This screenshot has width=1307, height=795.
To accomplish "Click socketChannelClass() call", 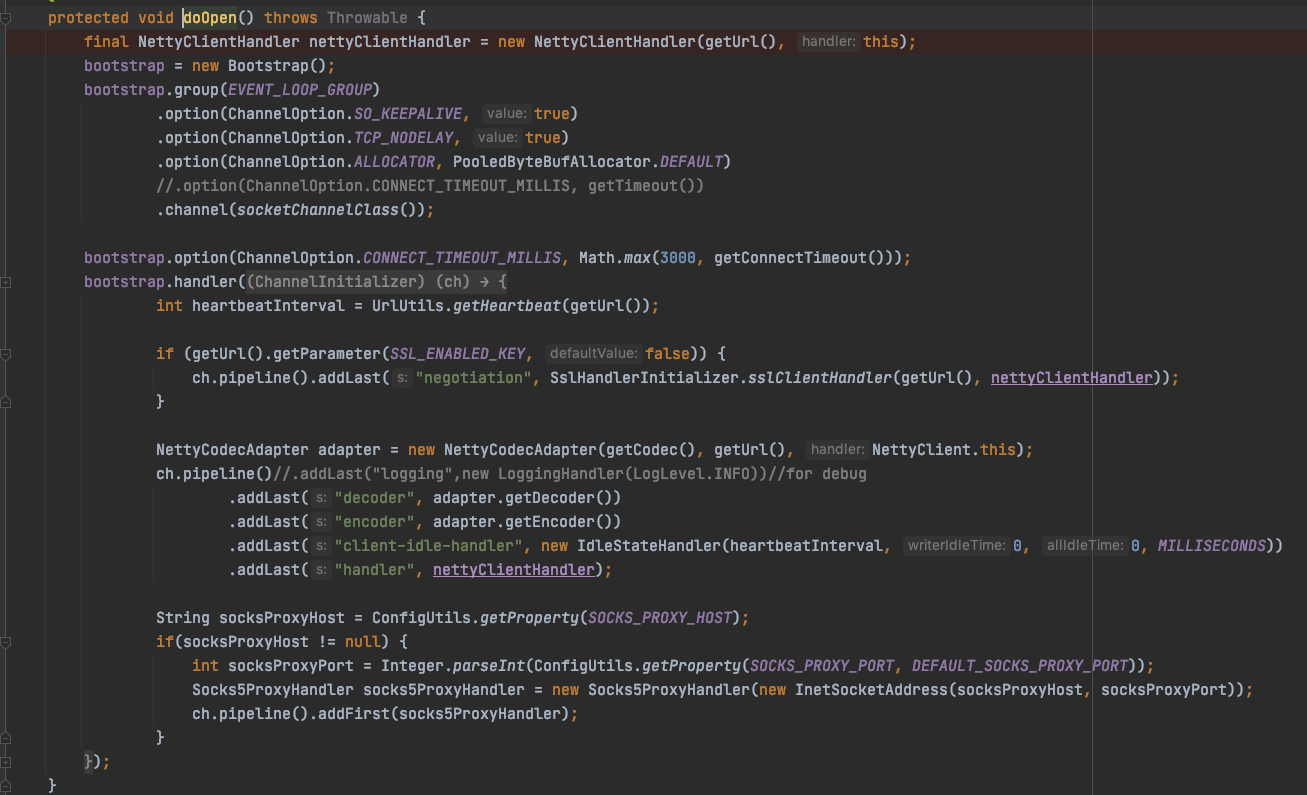I will coord(326,210).
